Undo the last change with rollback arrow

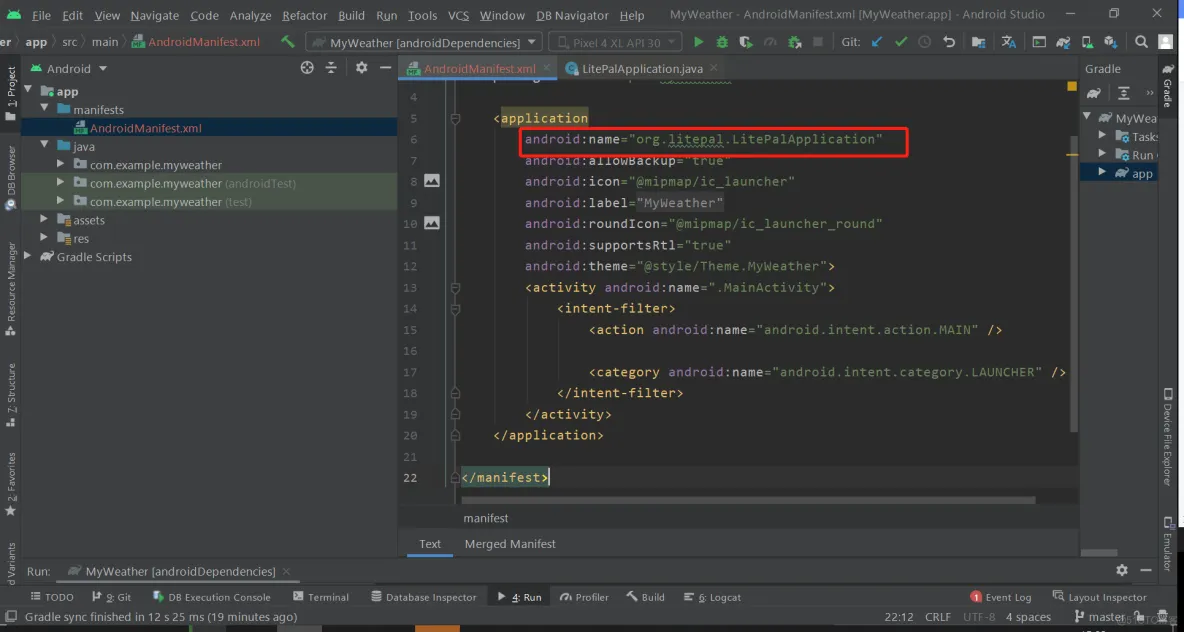coord(950,42)
